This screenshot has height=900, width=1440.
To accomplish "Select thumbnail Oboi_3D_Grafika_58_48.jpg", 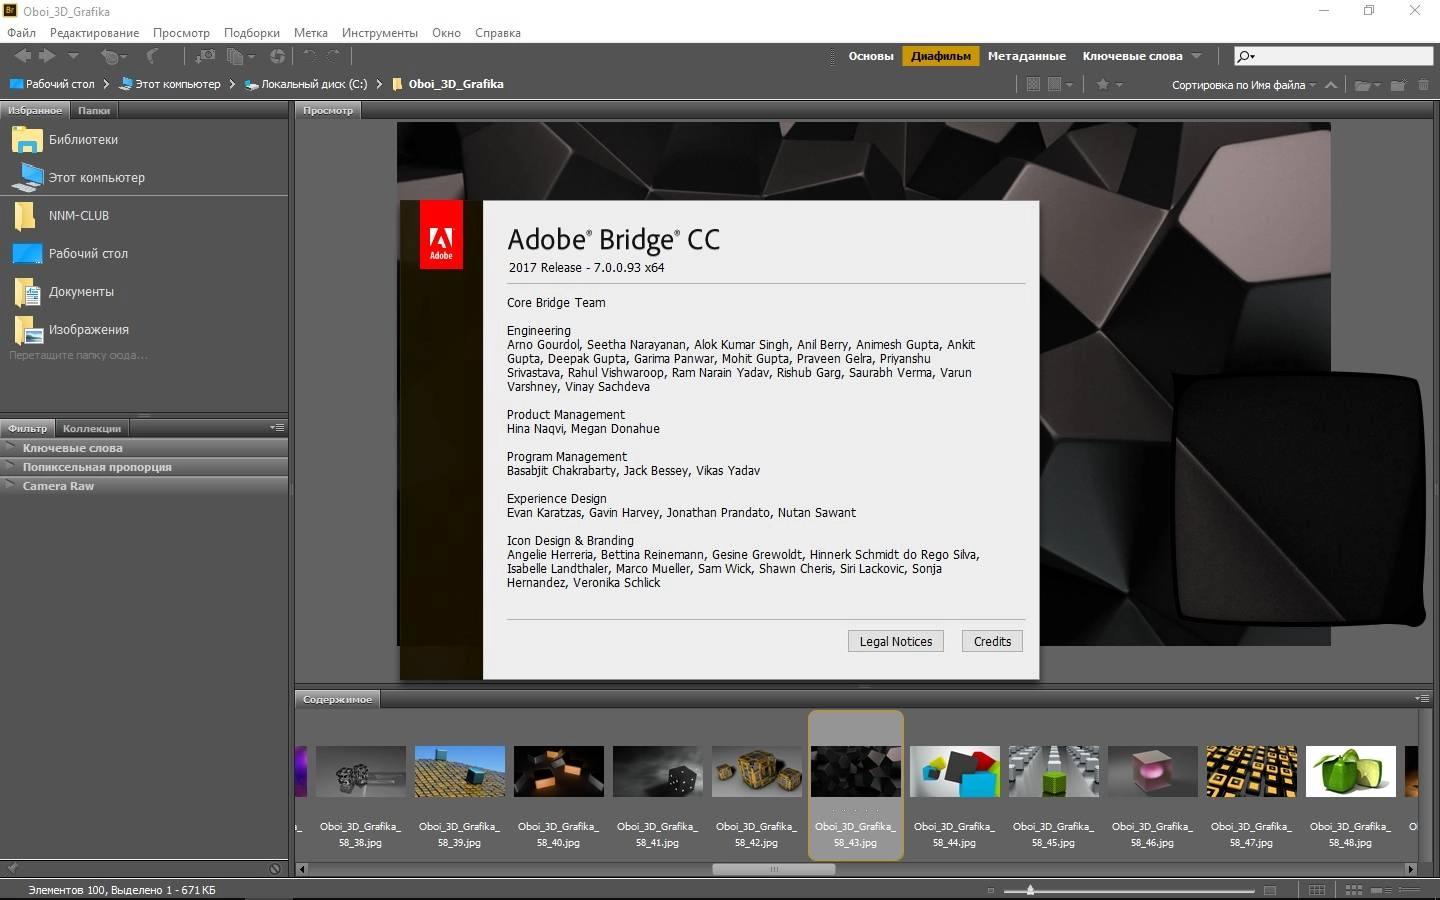I will [x=1350, y=785].
